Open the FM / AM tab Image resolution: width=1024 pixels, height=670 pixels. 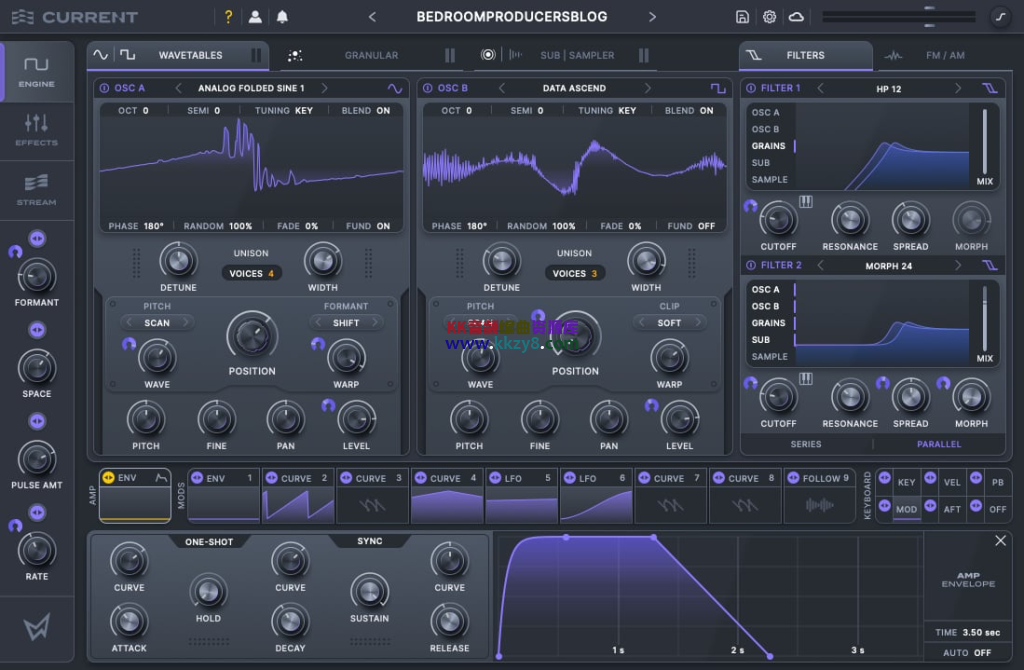coord(944,55)
